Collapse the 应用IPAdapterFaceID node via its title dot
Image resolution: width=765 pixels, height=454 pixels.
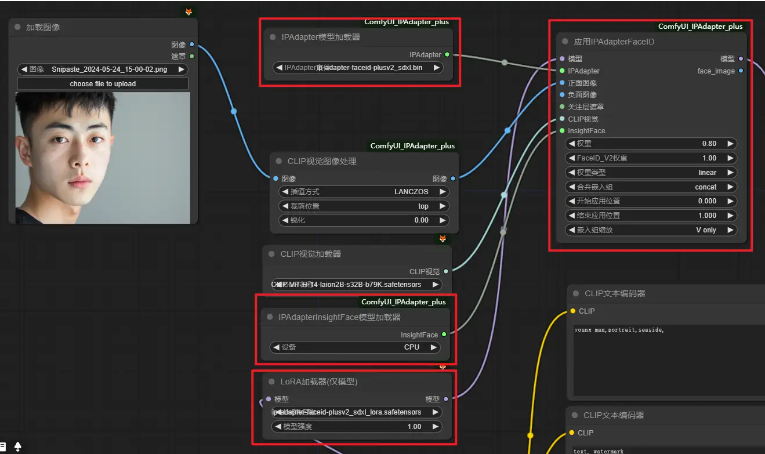[565, 41]
